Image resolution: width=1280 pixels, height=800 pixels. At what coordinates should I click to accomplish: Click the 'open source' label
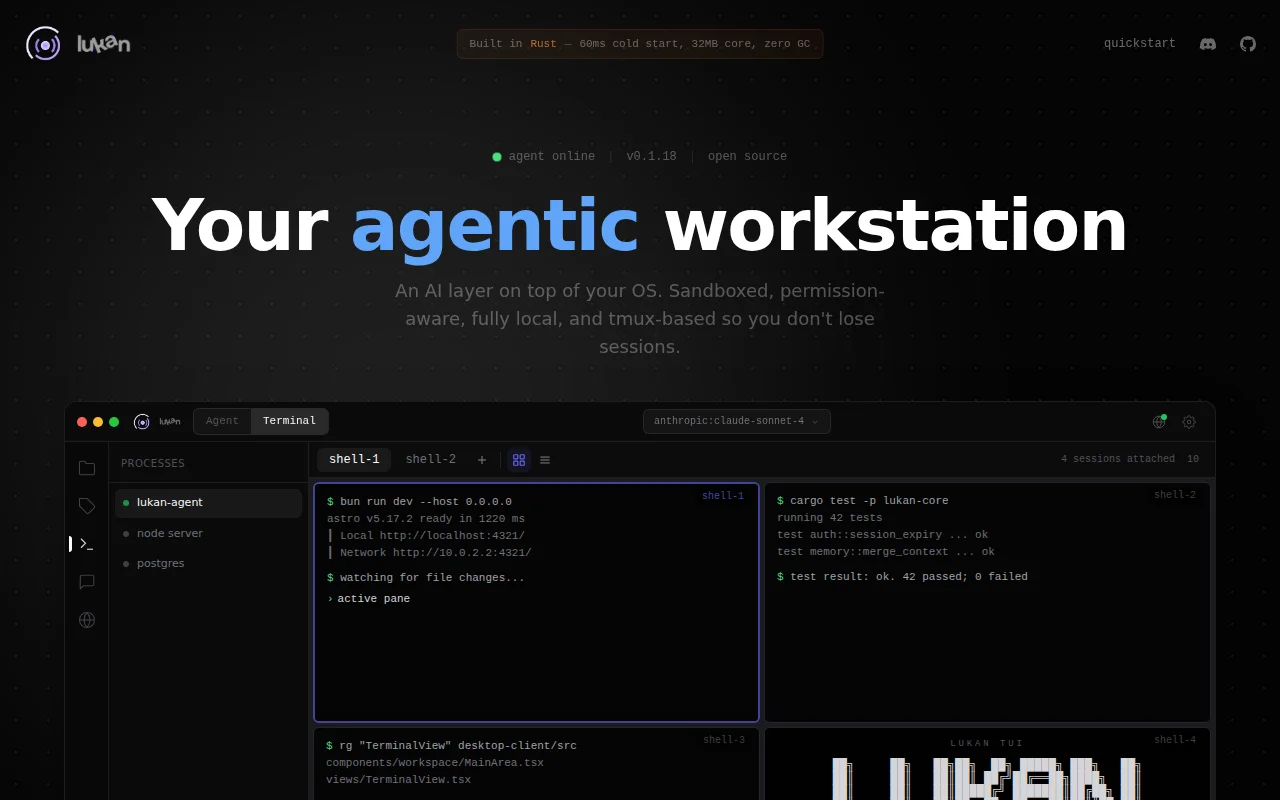[x=747, y=157]
